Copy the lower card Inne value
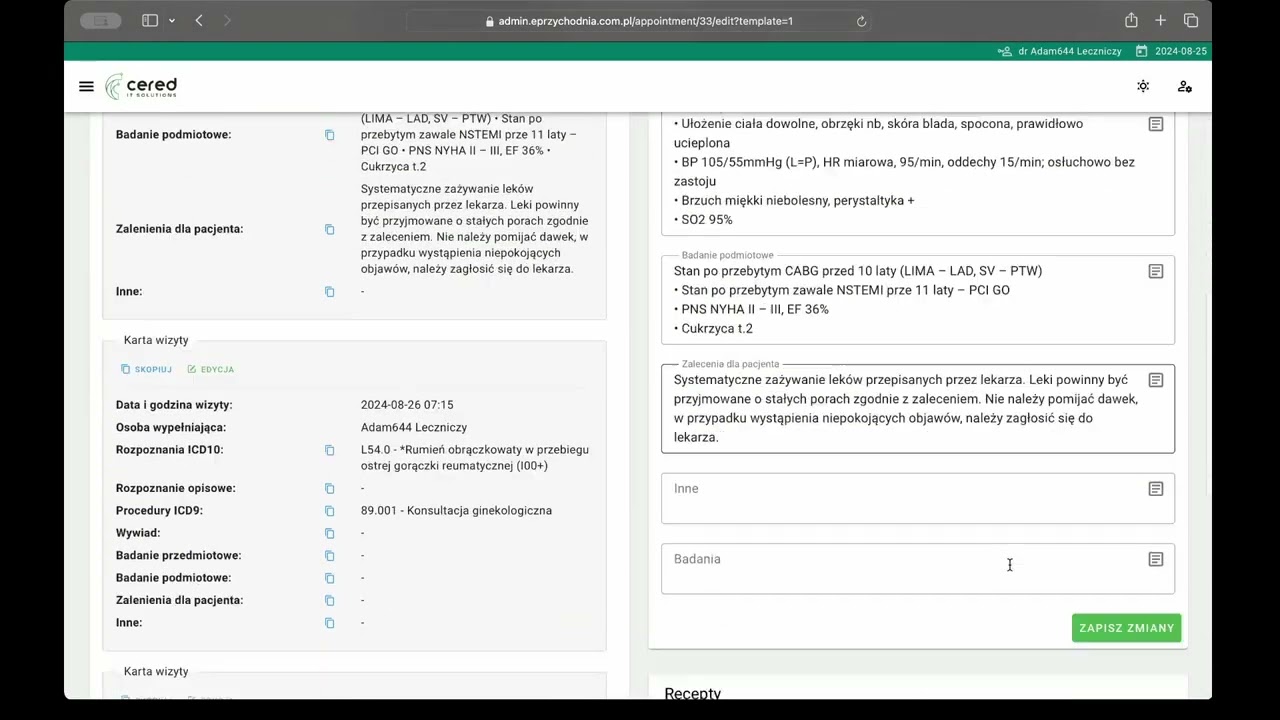Image resolution: width=1280 pixels, height=720 pixels. [329, 623]
